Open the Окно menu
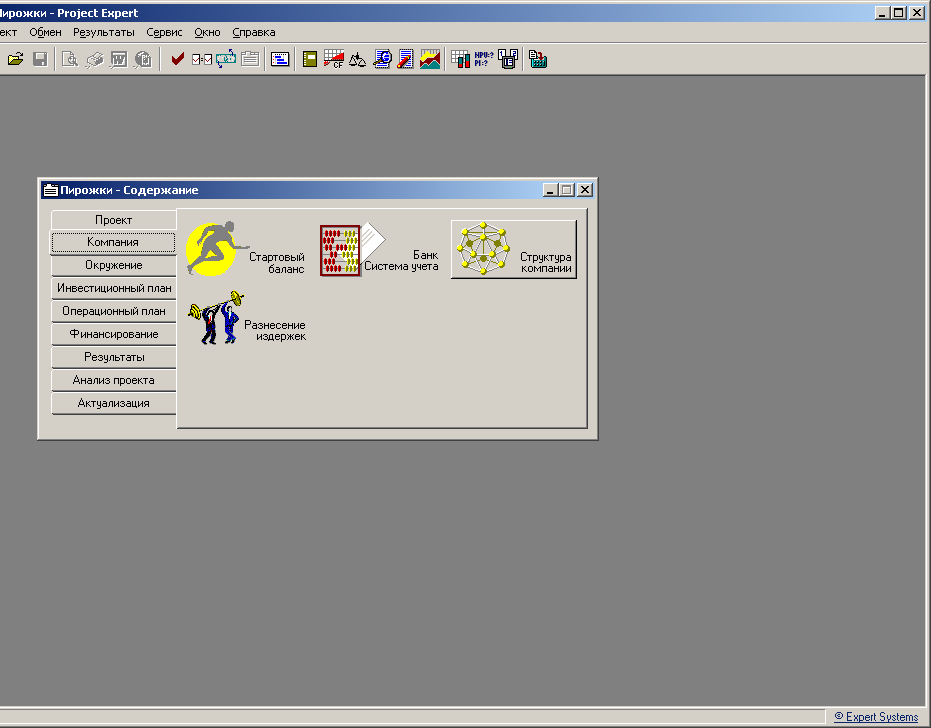This screenshot has height=728, width=931. coord(207,32)
